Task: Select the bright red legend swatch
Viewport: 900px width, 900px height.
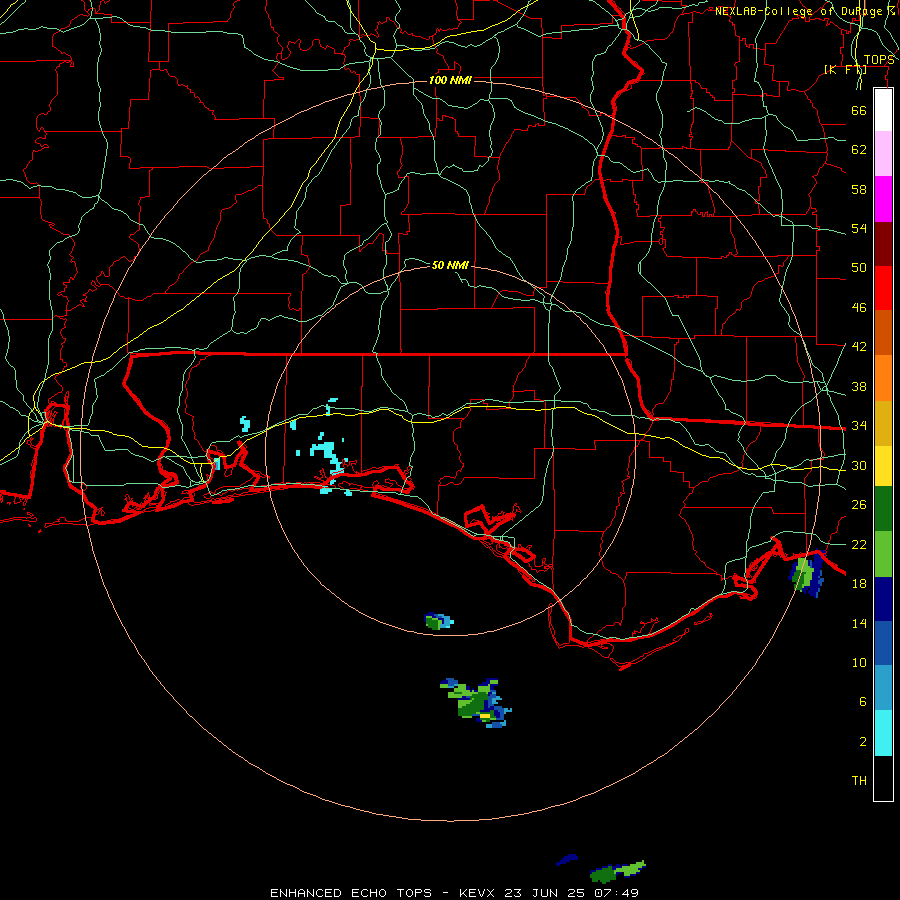Action: (883, 288)
